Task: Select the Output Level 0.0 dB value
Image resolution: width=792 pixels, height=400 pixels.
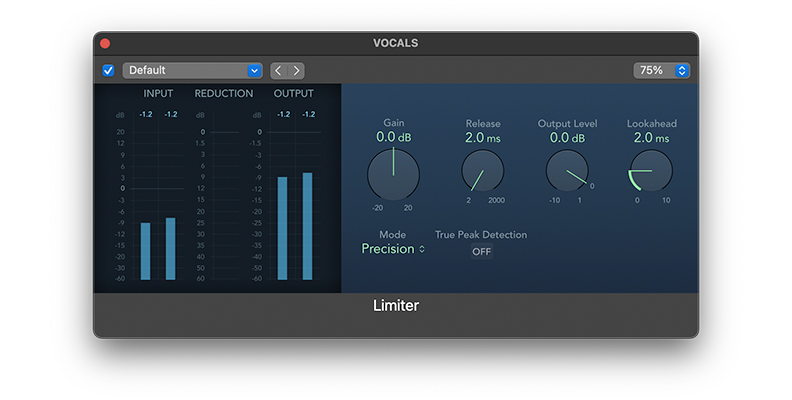Action: coord(567,137)
